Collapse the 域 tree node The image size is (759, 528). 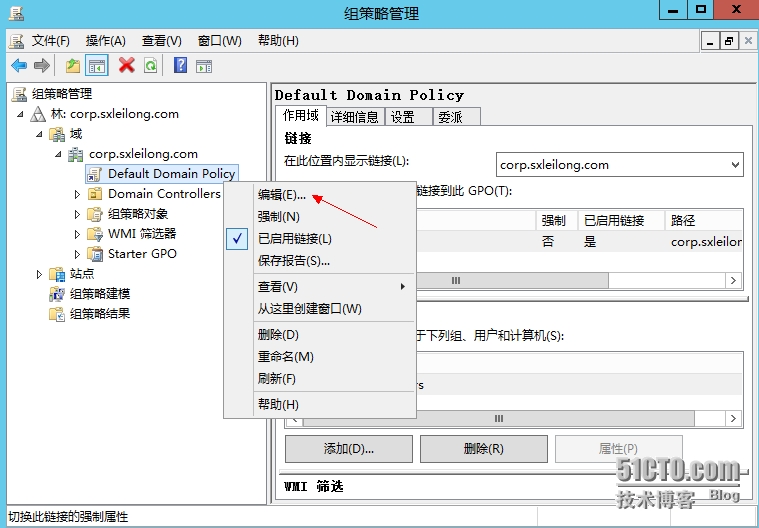pos(39,135)
